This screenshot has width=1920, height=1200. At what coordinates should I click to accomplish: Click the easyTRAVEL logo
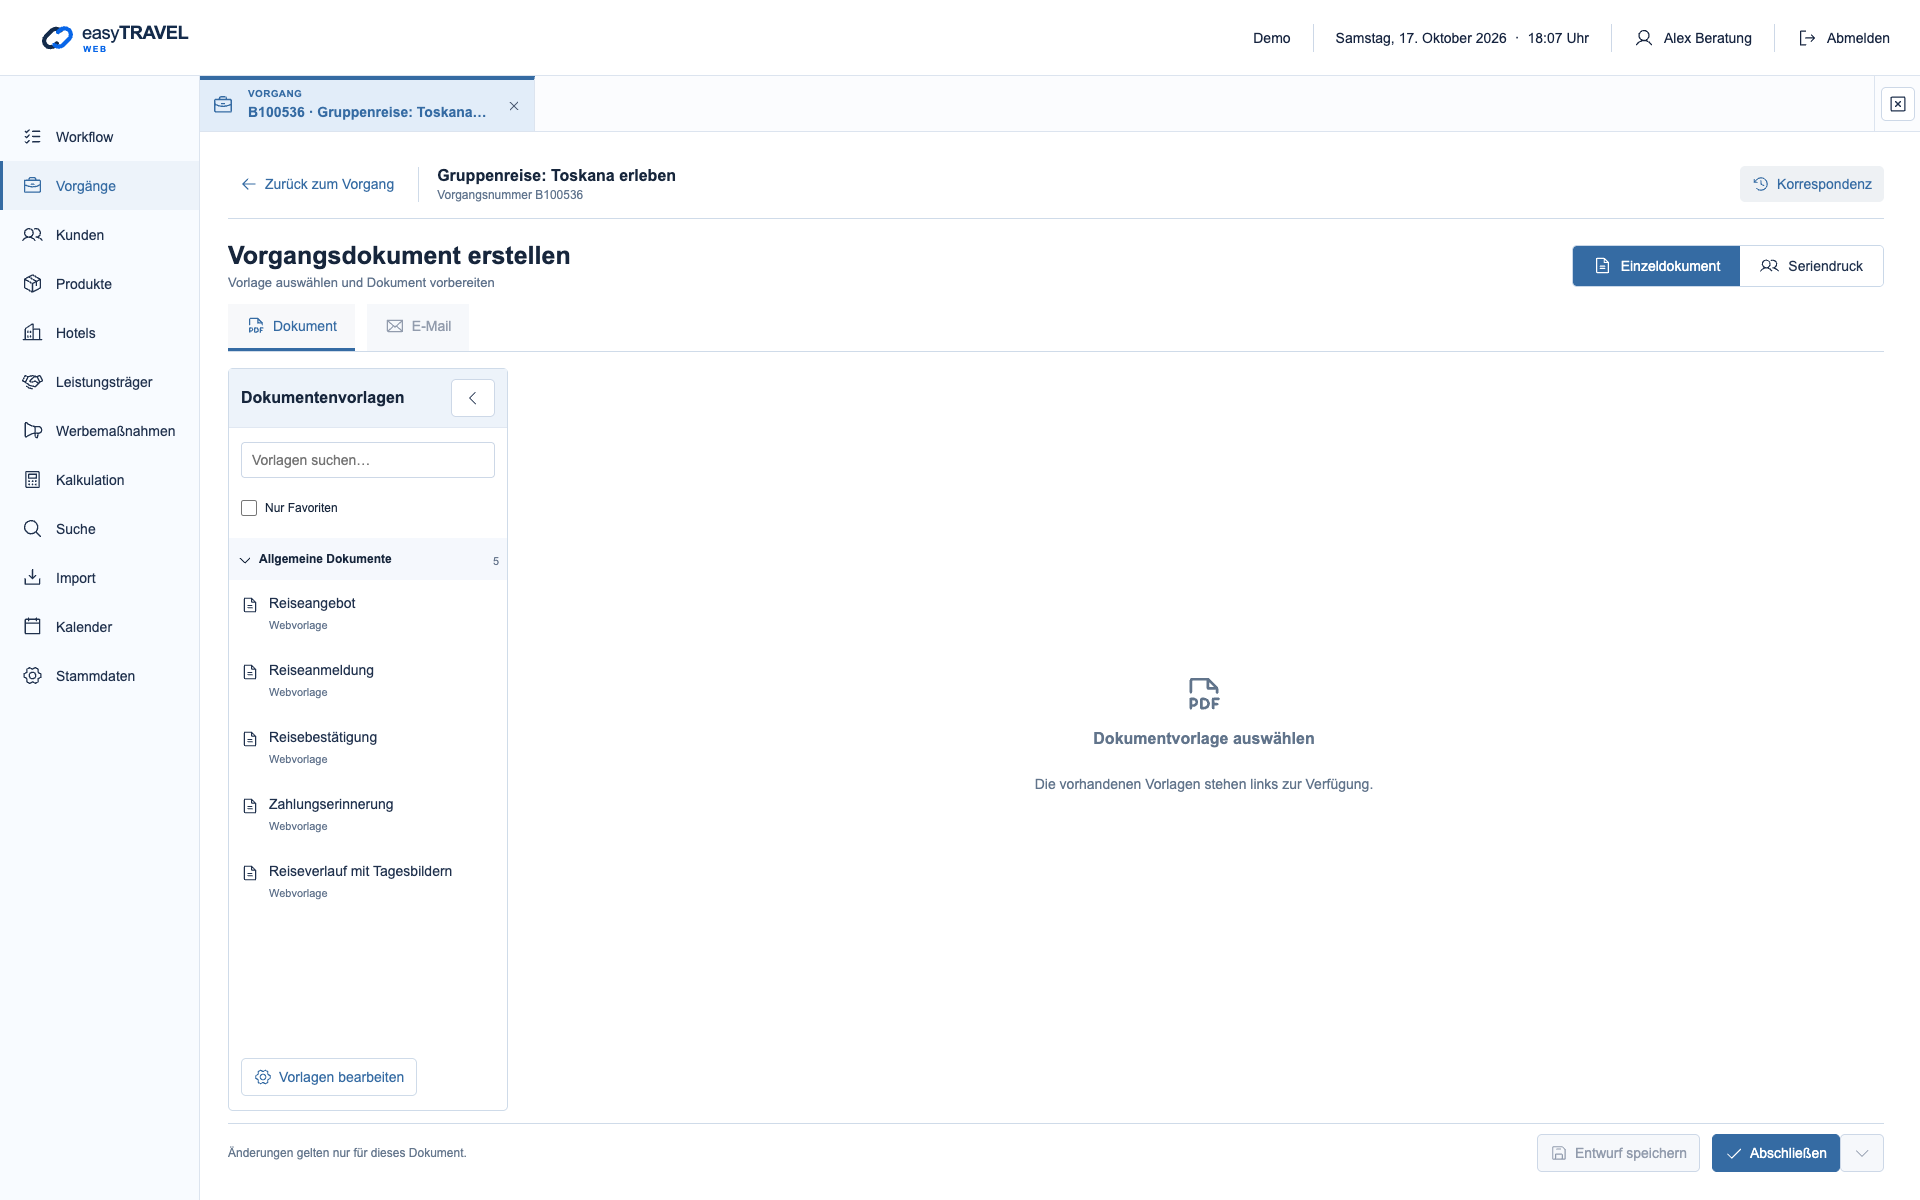[x=114, y=38]
